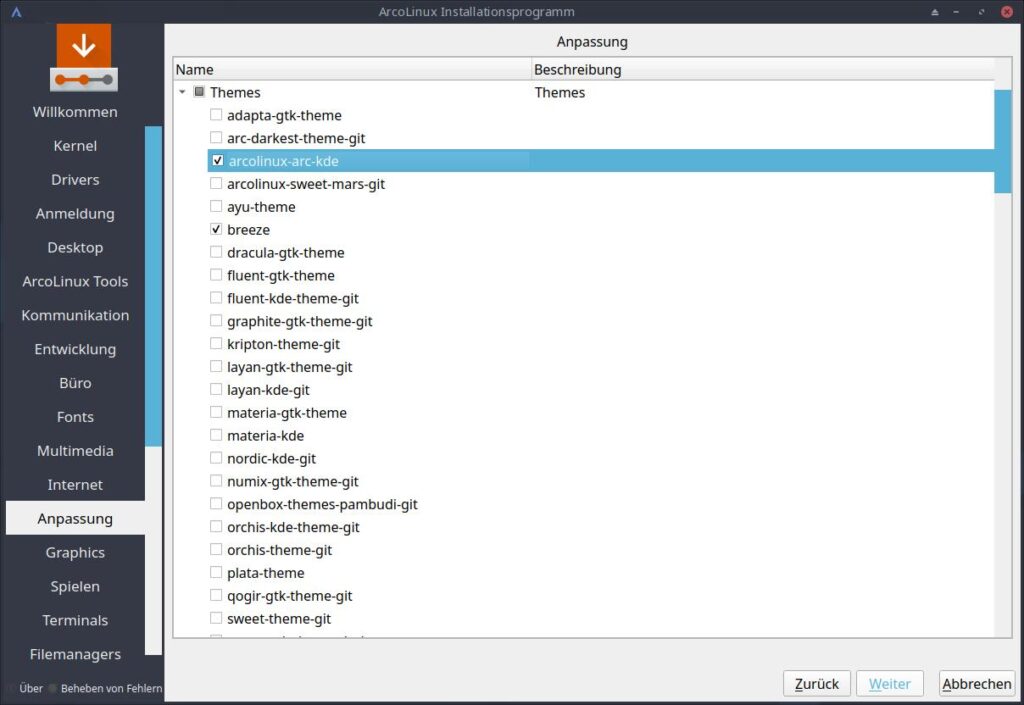Viewport: 1024px width, 705px height.
Task: Go to the Willkommen step
Action: pyautogui.click(x=75, y=112)
